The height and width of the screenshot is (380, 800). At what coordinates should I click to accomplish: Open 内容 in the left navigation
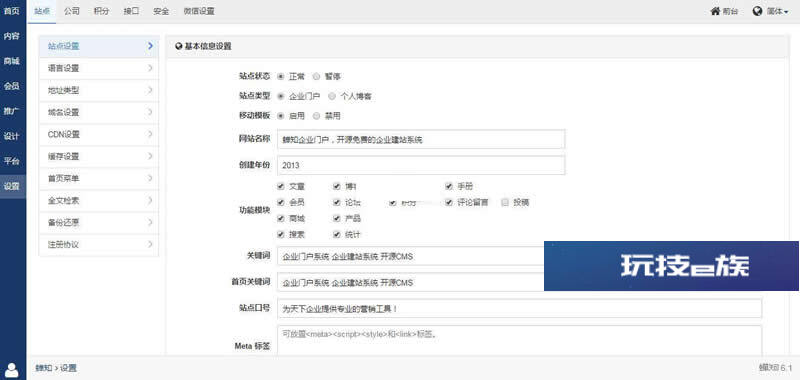coord(12,36)
